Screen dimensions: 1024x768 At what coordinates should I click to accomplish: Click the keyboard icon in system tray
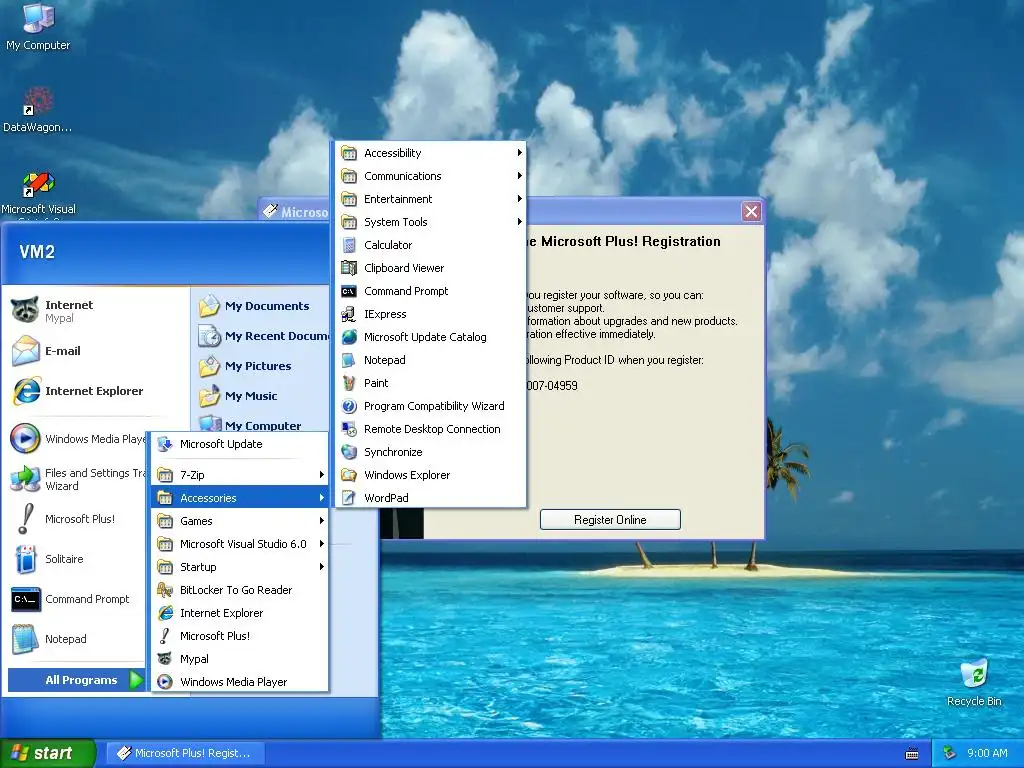click(912, 754)
